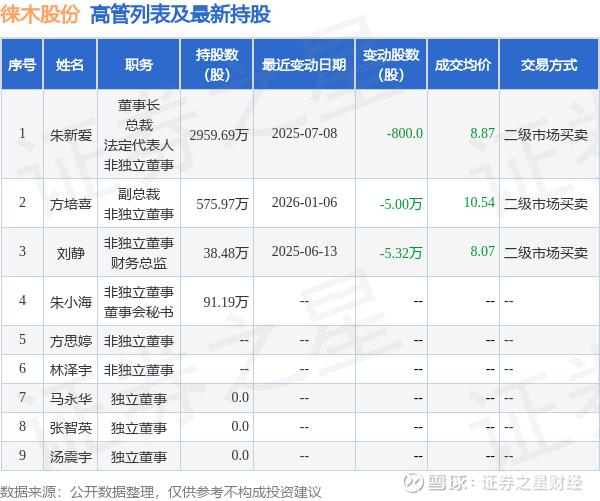Click the 成交均价 column header
Screen dimensions: 600x501
click(x=463, y=65)
